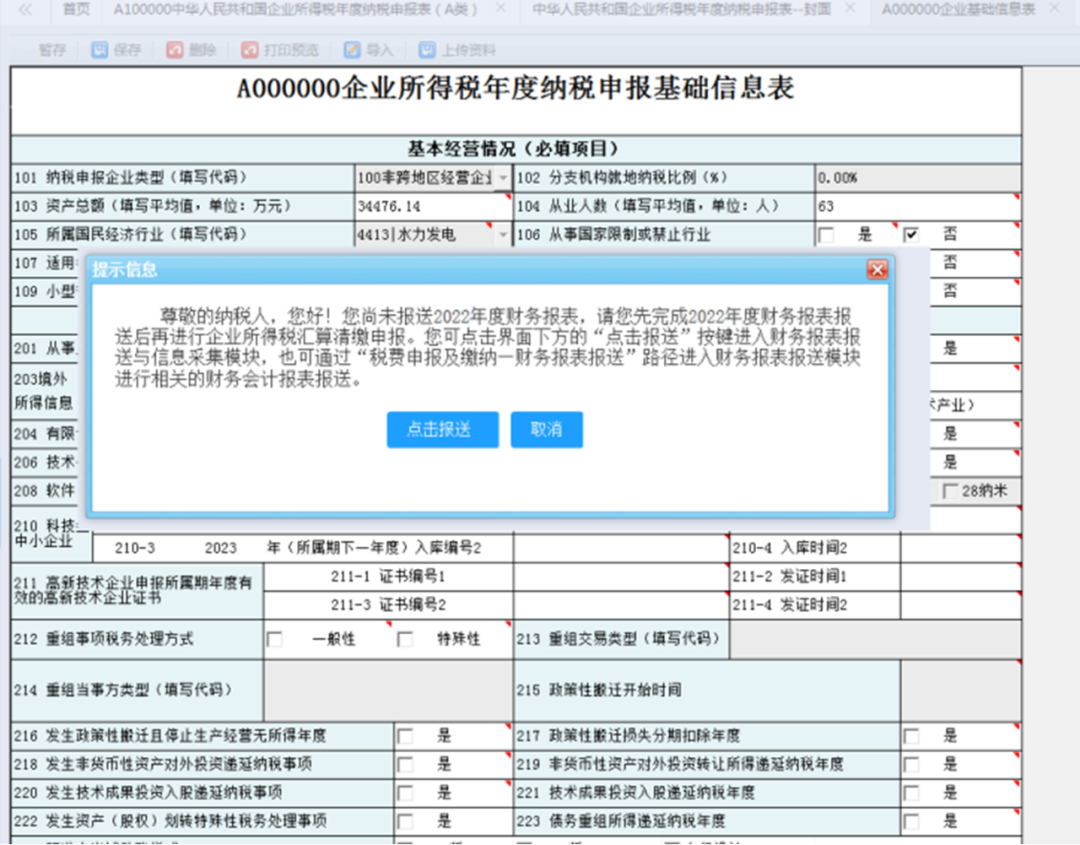Expand the 105 所属国民经济行业 dropdown
The image size is (1080, 845).
503,235
